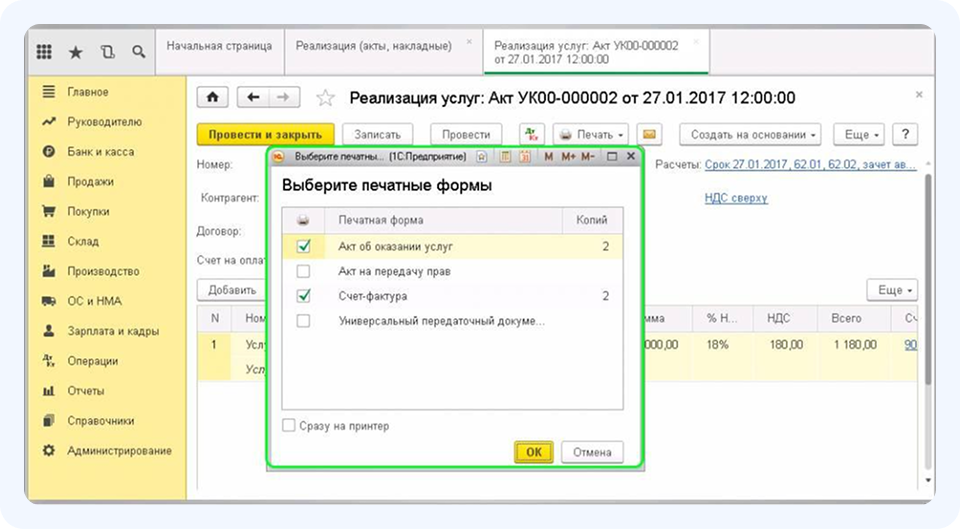
Task: Go to home page via house icon
Action: (213, 98)
